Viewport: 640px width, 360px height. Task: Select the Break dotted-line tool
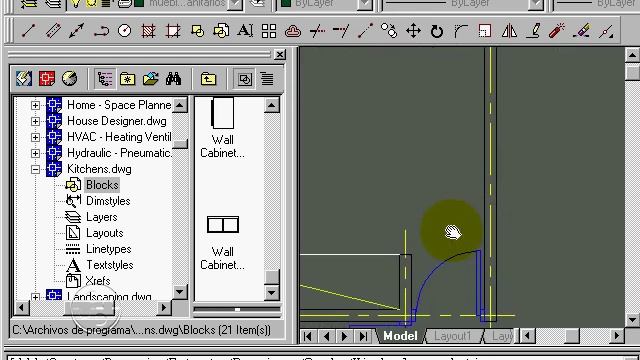point(365,31)
